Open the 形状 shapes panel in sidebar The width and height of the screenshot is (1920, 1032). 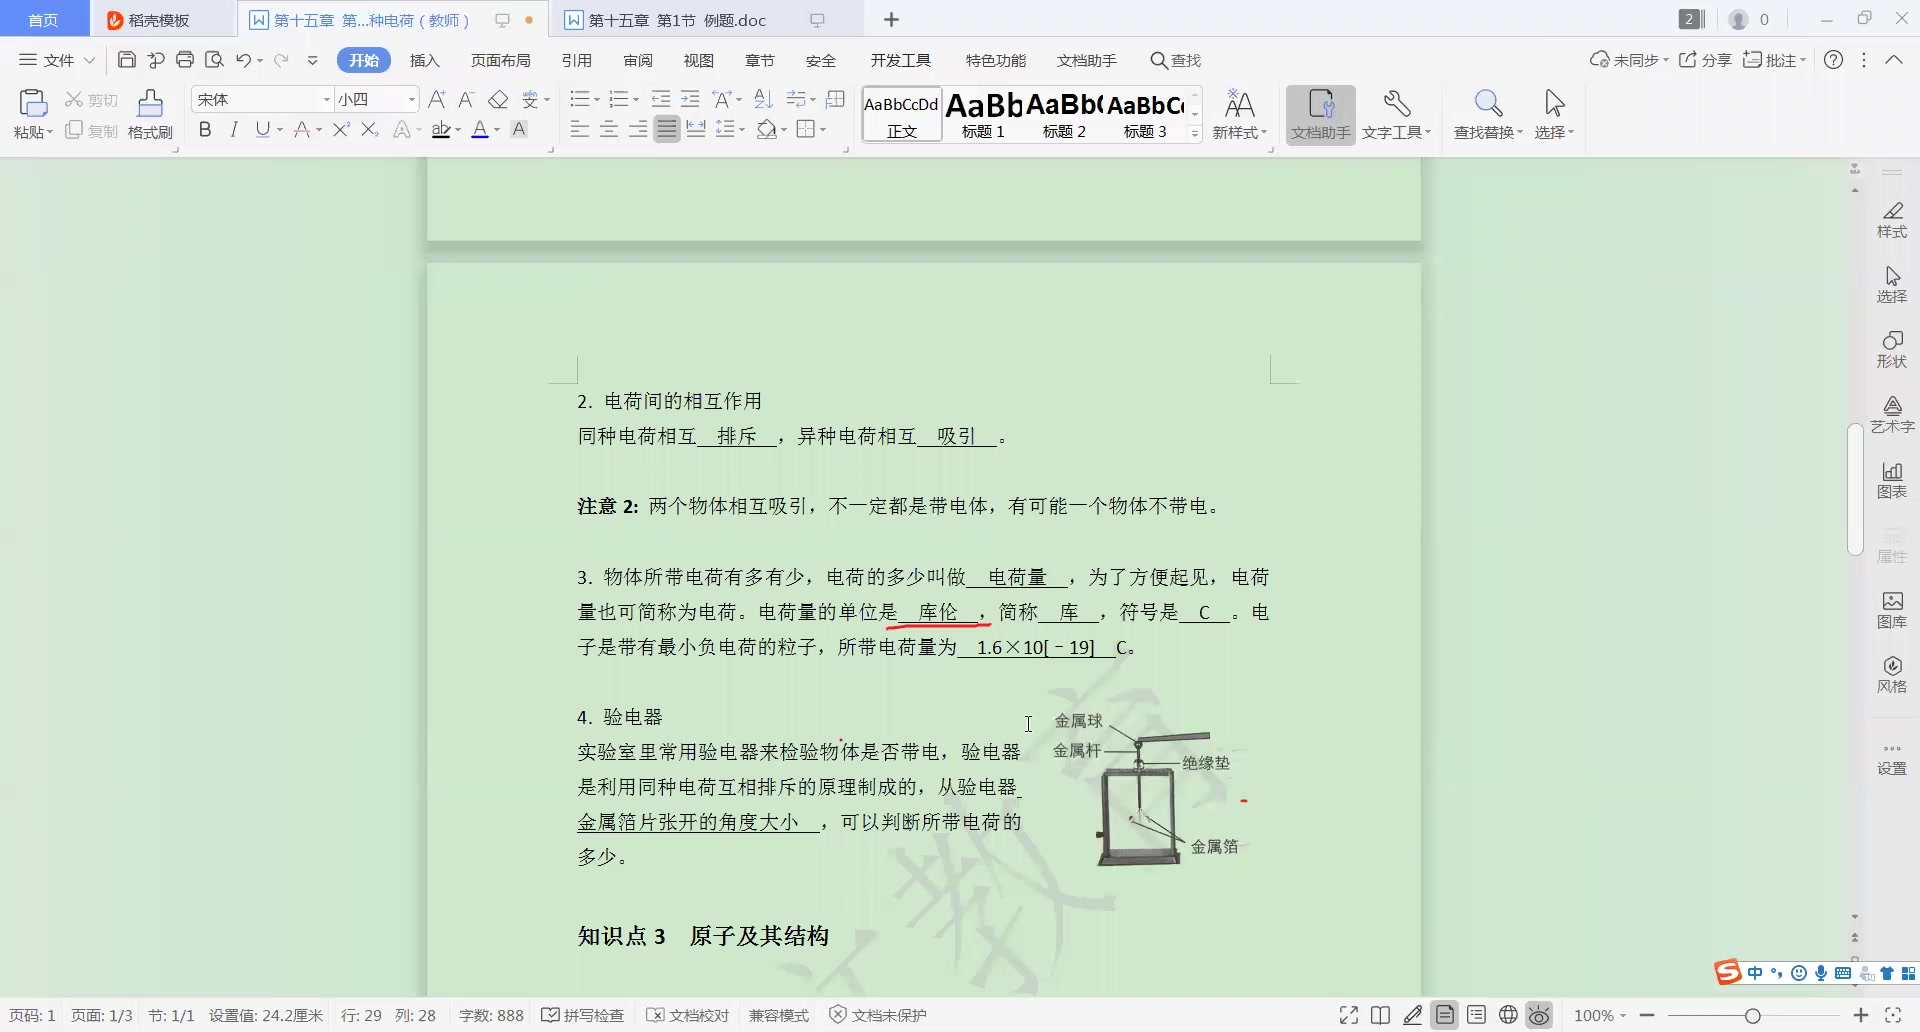click(x=1892, y=350)
